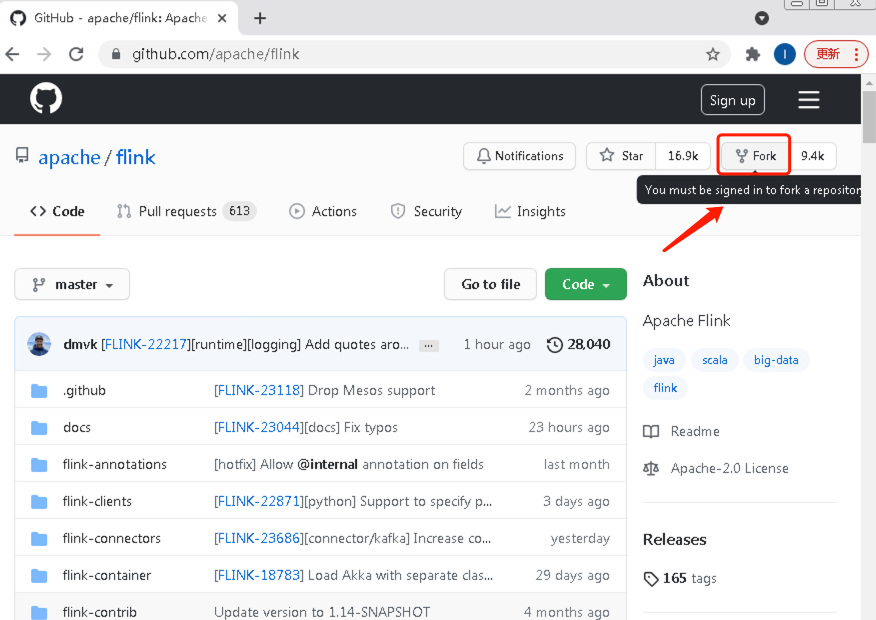
Task: Click the big-data topic tag
Action: (776, 360)
